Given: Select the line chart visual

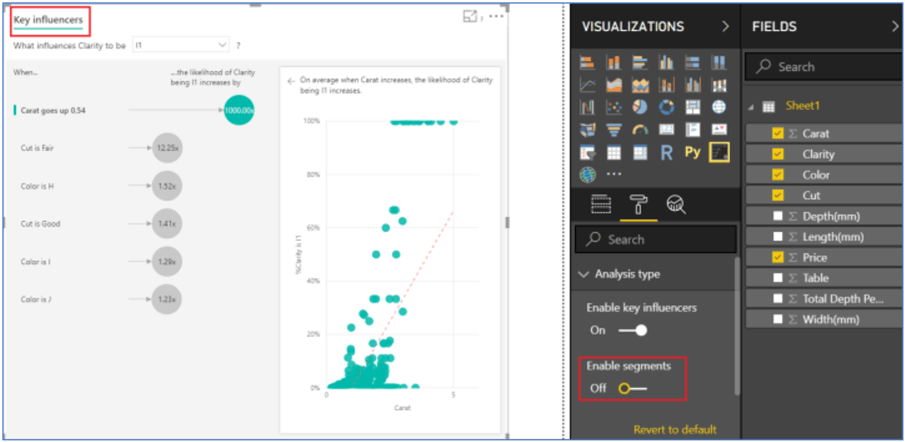Looking at the screenshot, I should pos(588,85).
